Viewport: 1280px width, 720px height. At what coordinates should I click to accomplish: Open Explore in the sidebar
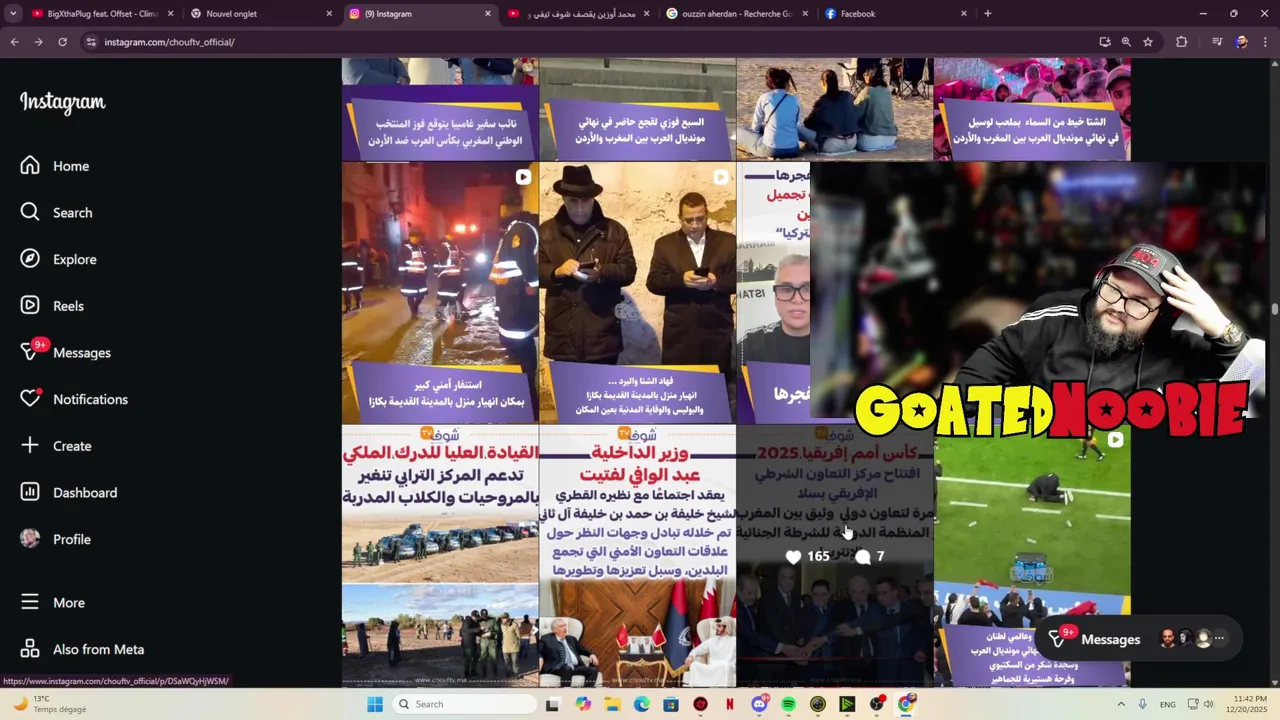click(x=60, y=259)
